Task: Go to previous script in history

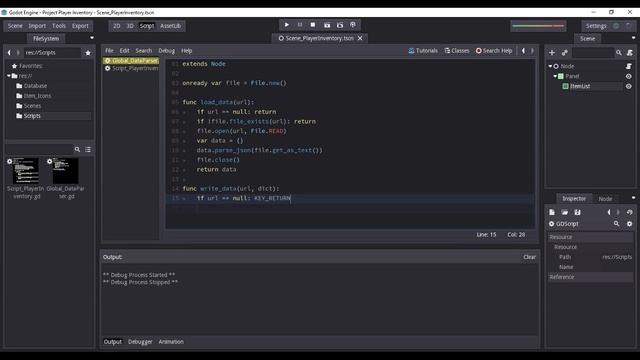Action: pyautogui.click(x=524, y=51)
